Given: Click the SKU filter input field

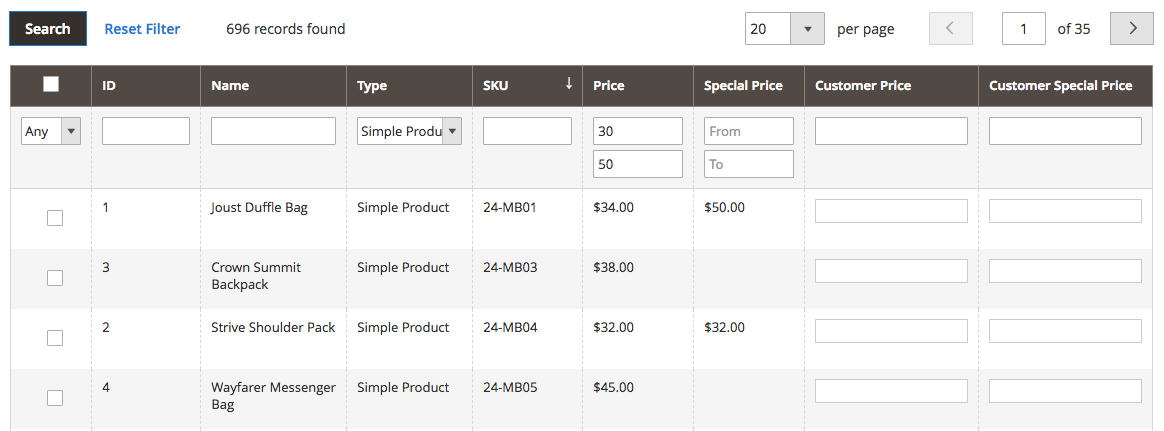Looking at the screenshot, I should tap(527, 131).
